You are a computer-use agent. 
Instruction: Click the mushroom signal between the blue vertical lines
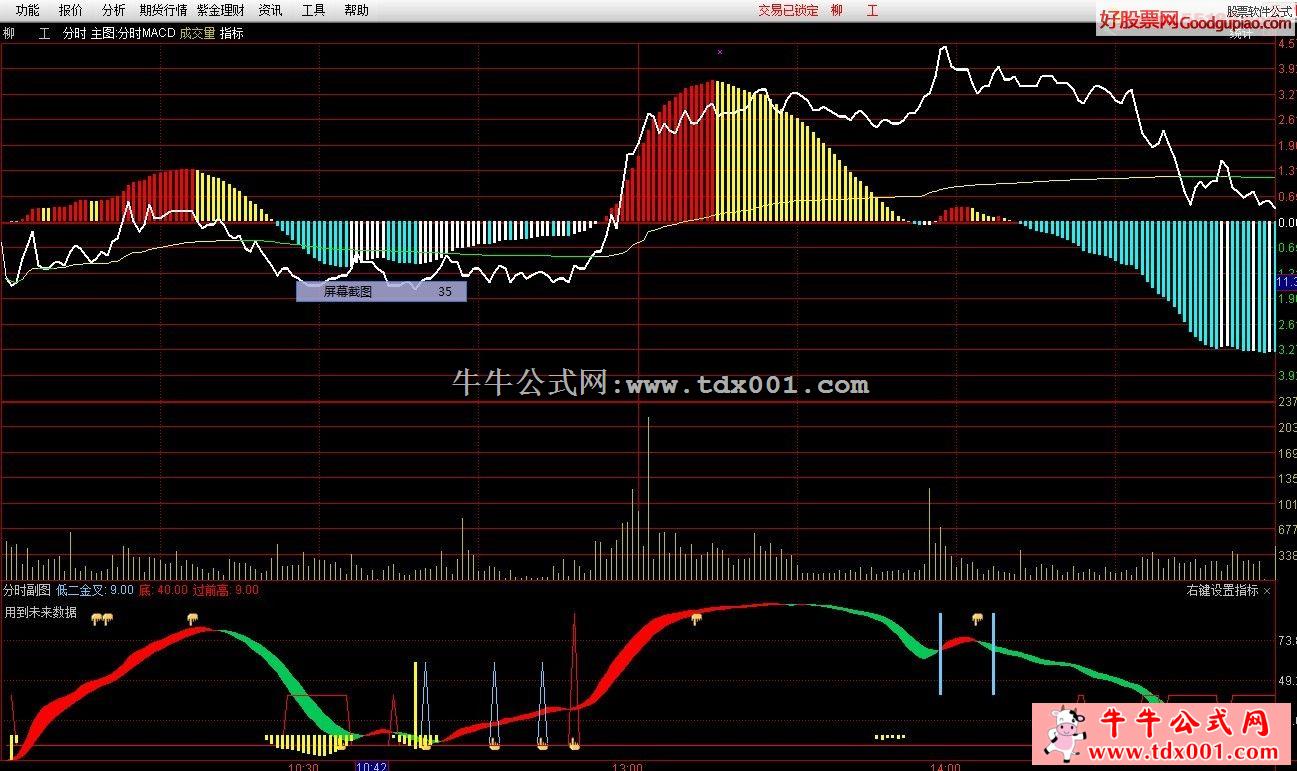tap(977, 619)
